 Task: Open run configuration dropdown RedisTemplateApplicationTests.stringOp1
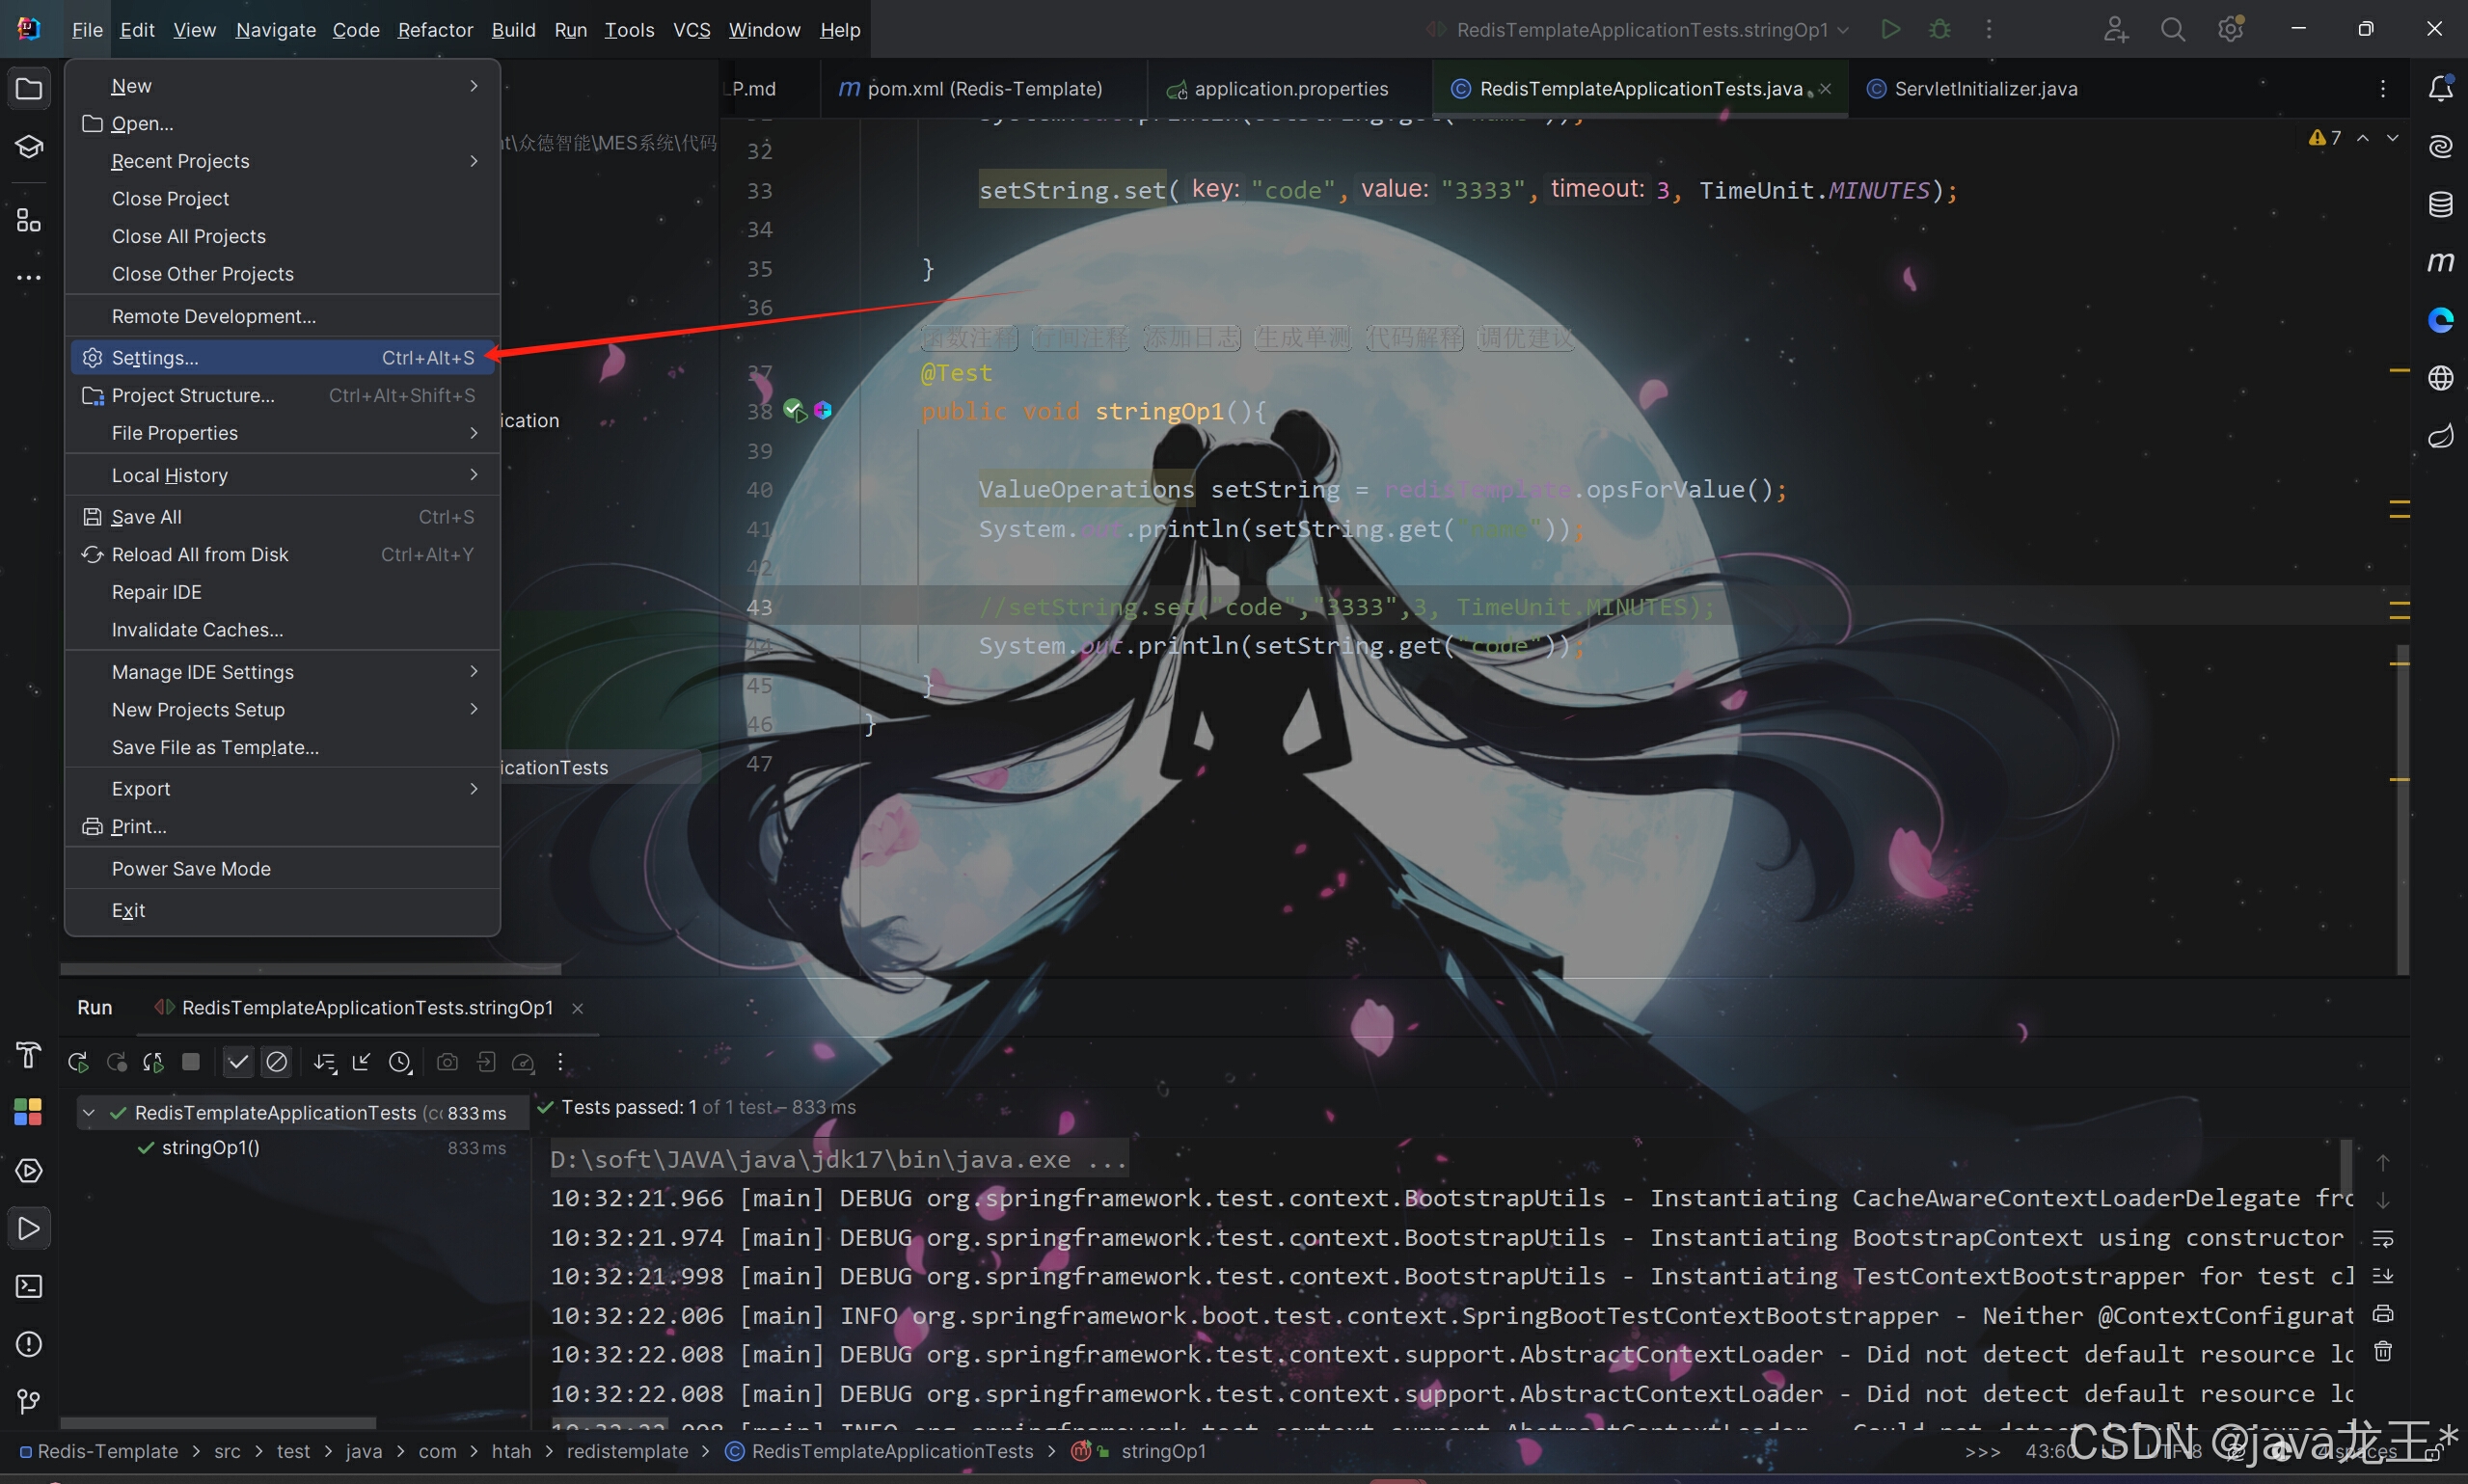1641,29
